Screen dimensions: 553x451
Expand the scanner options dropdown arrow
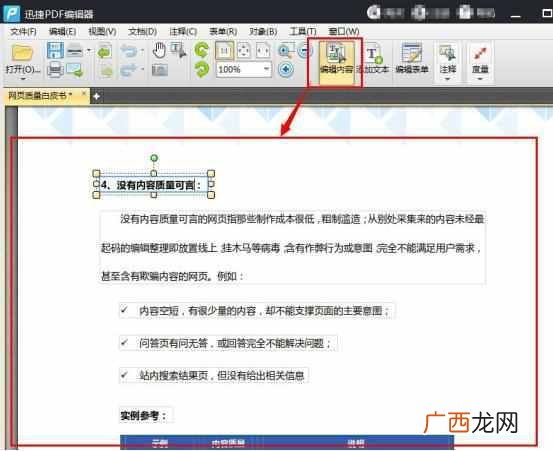pos(89,51)
